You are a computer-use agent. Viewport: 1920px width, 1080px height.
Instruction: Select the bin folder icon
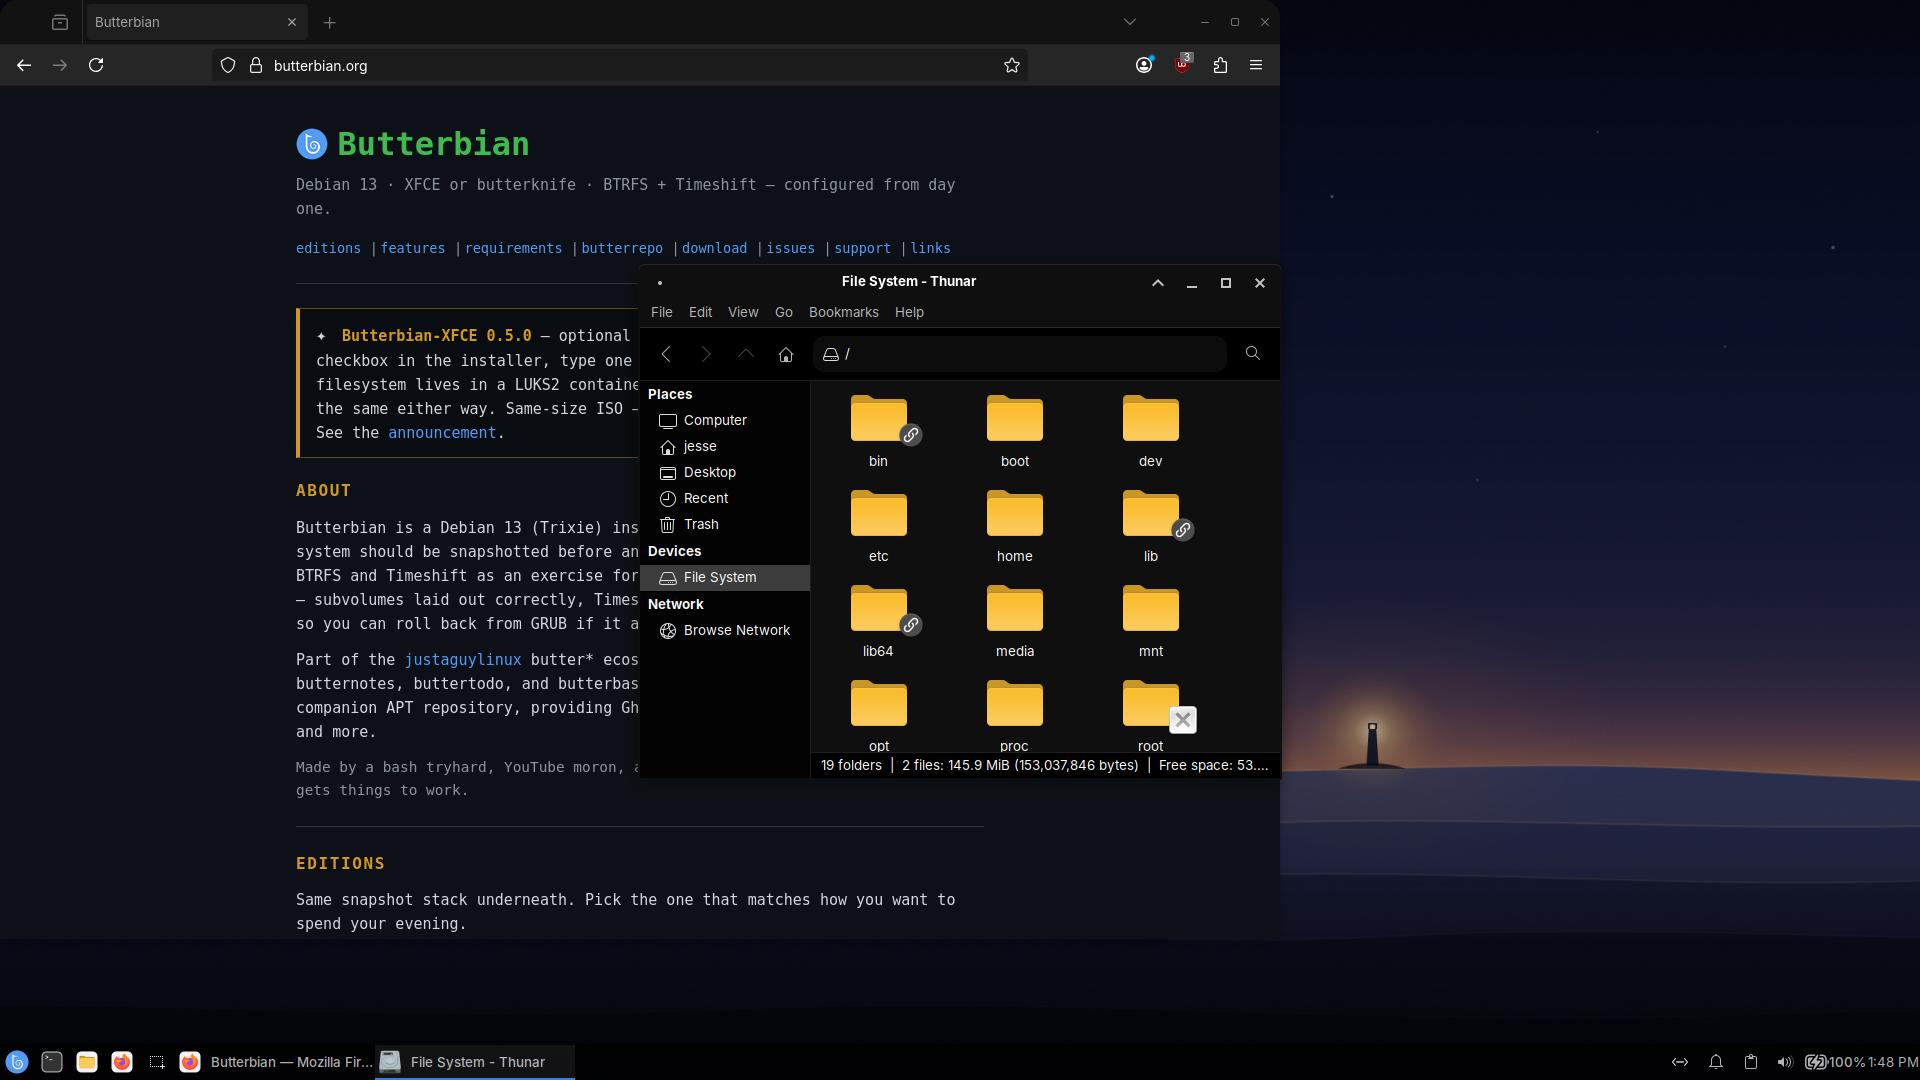pyautogui.click(x=879, y=419)
